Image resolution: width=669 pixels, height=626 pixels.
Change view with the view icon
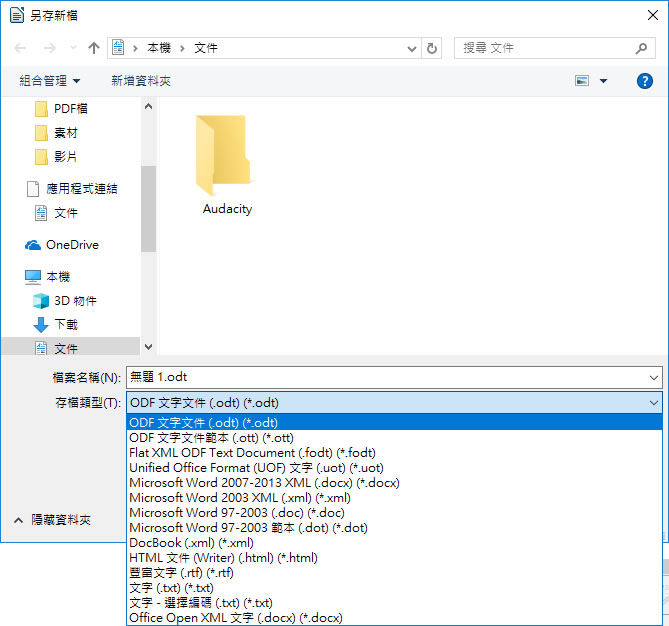pos(582,81)
